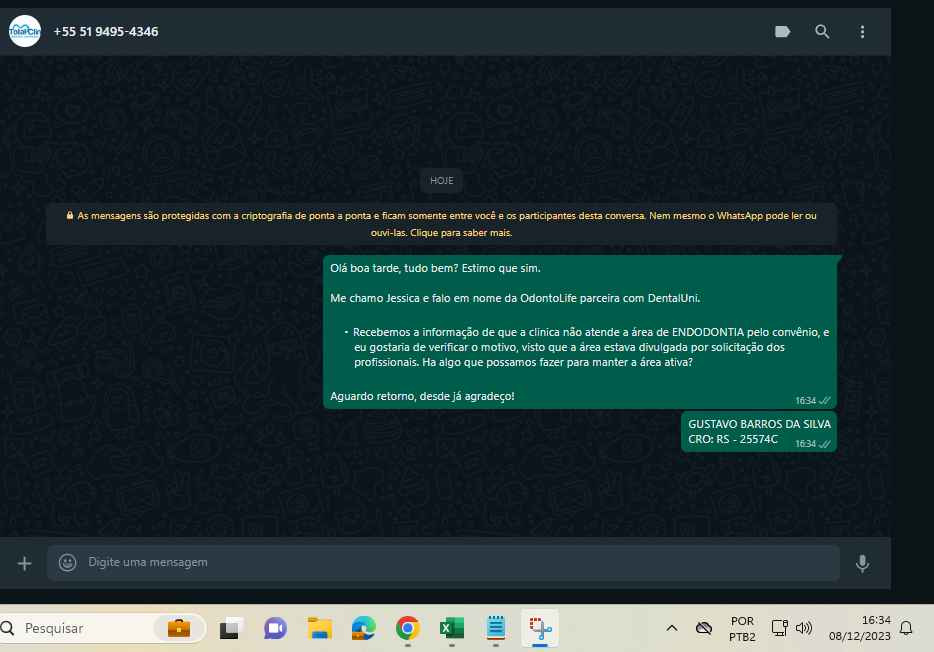
Task: Open the notification bell icon
Action: (x=906, y=628)
